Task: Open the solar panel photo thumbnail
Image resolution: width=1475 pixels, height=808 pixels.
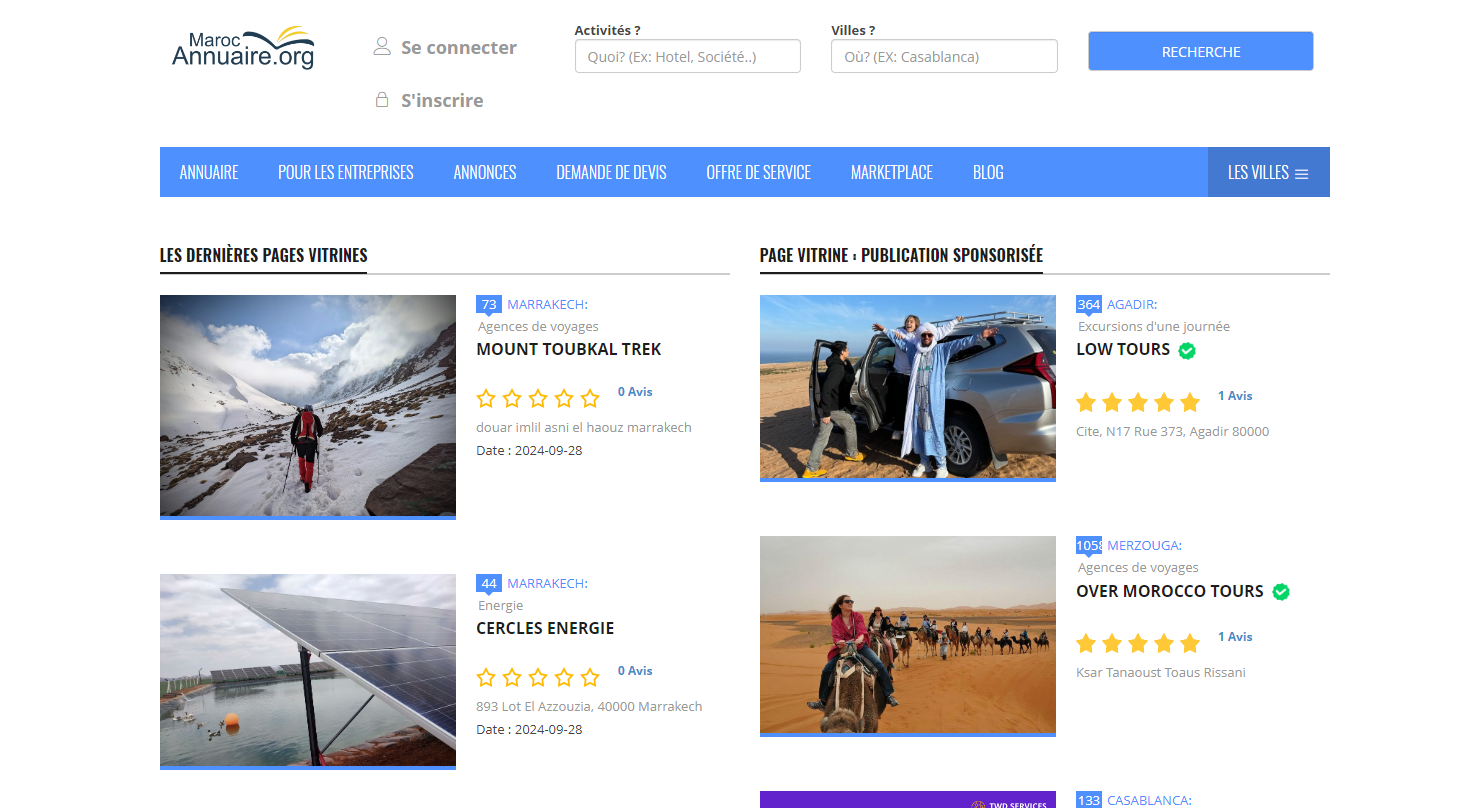Action: [x=308, y=671]
